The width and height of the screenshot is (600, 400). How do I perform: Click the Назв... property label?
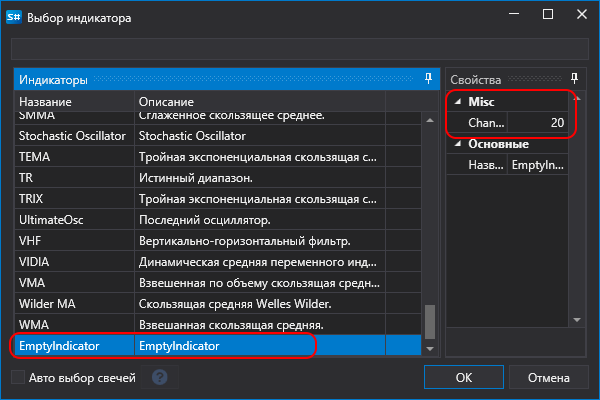(x=486, y=165)
